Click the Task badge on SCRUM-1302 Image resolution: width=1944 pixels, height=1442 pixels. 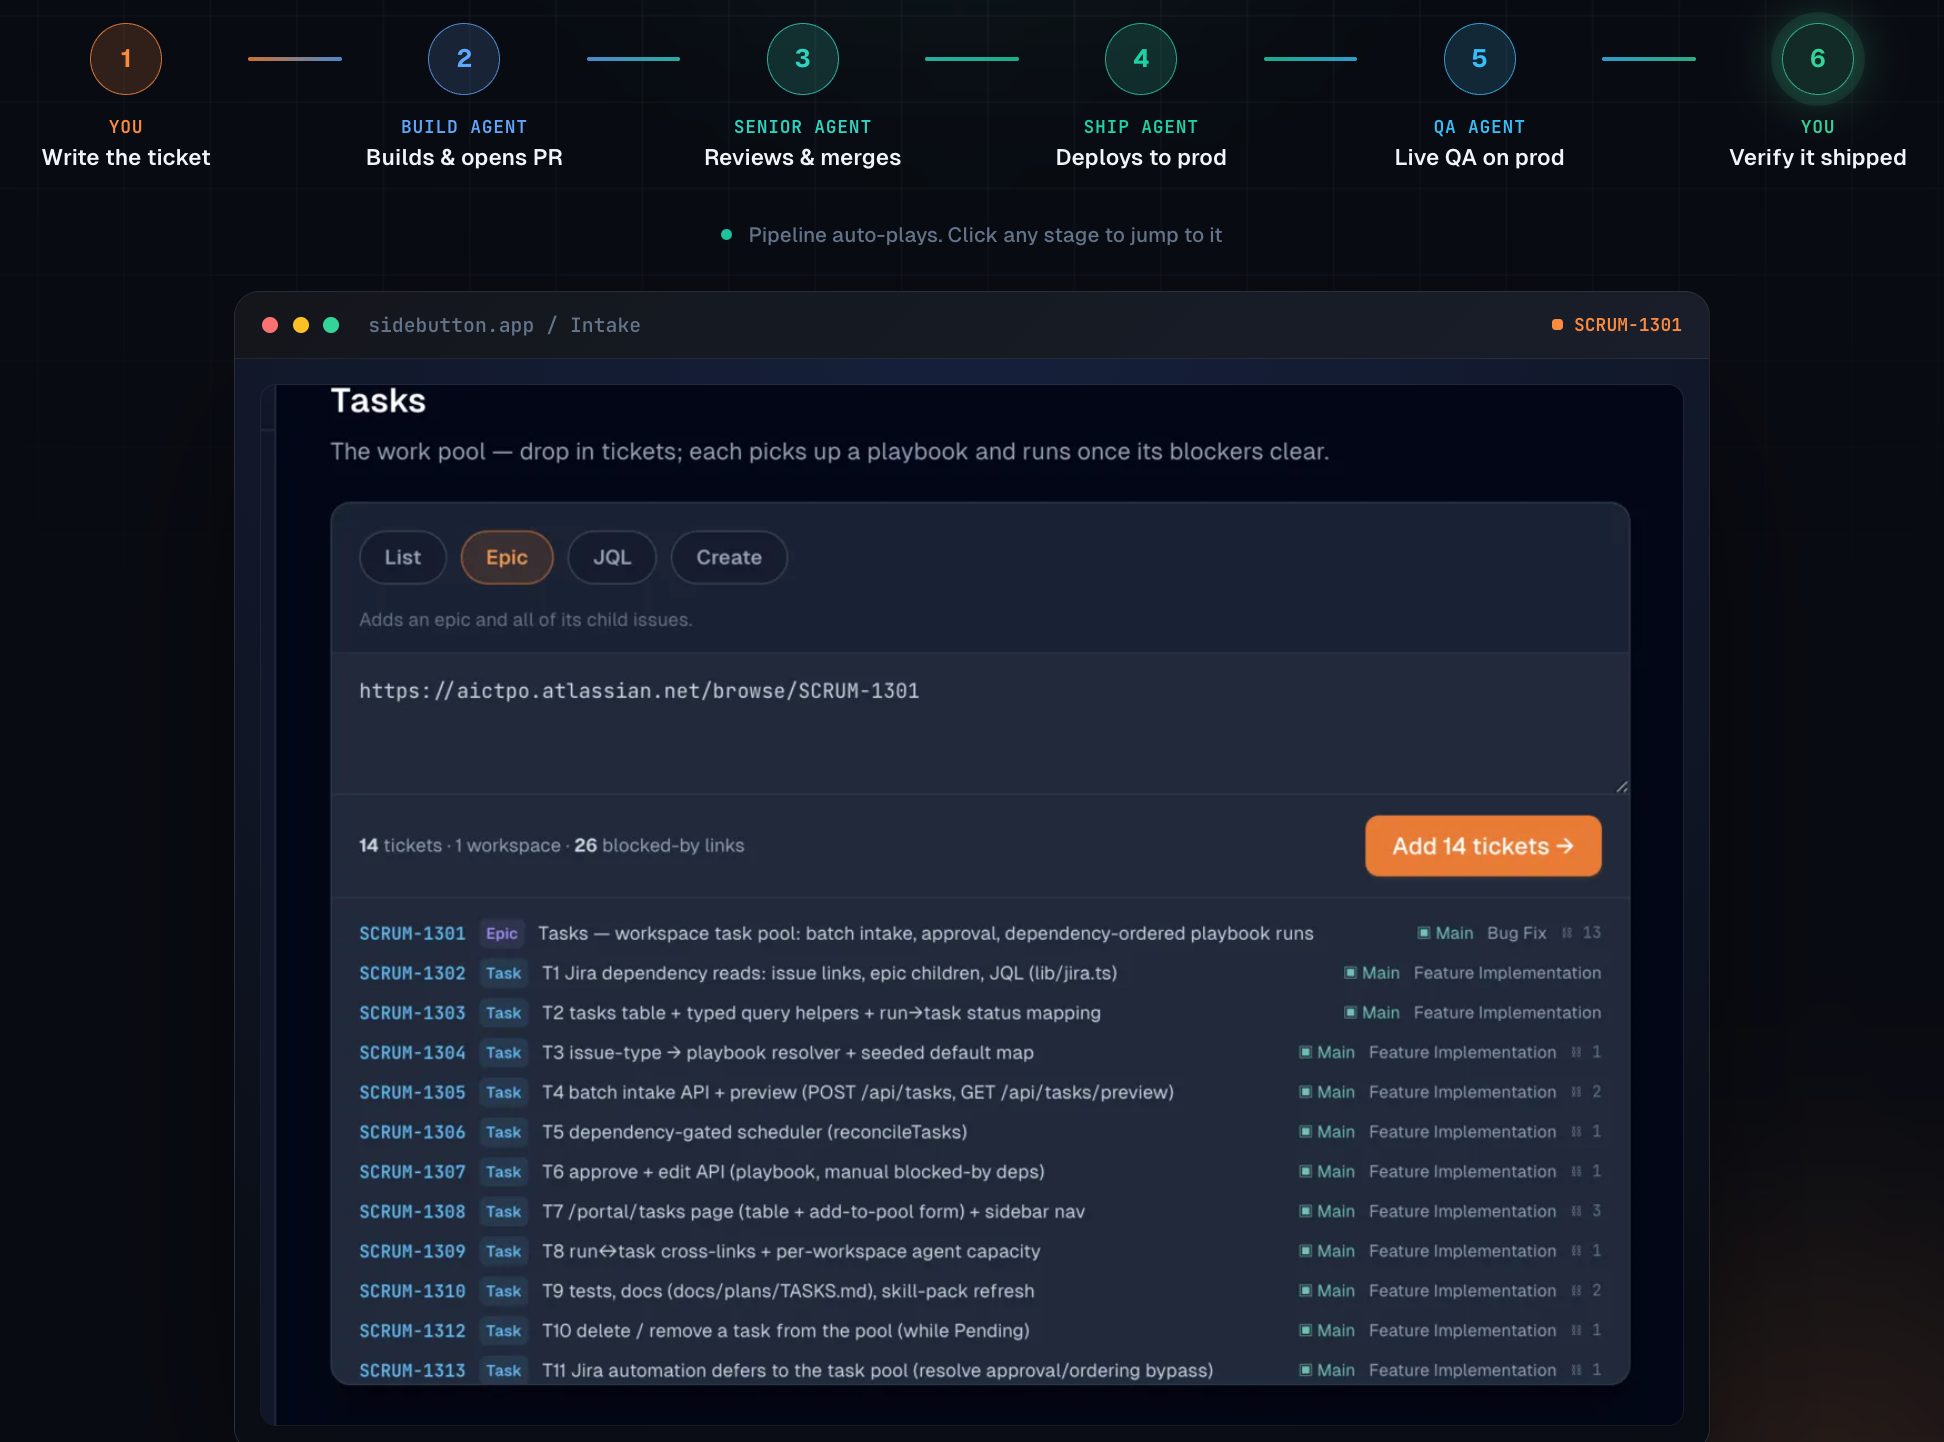point(504,973)
